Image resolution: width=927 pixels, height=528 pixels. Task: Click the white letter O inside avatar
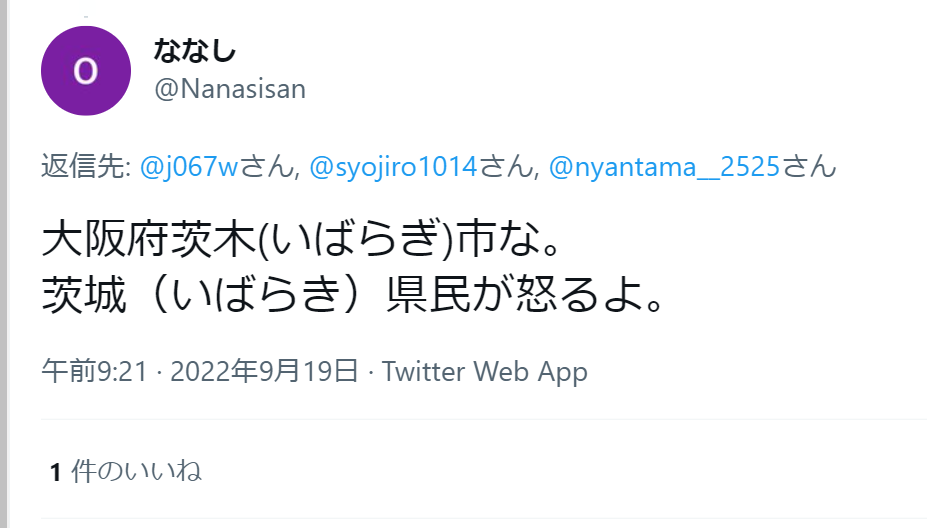click(x=86, y=72)
